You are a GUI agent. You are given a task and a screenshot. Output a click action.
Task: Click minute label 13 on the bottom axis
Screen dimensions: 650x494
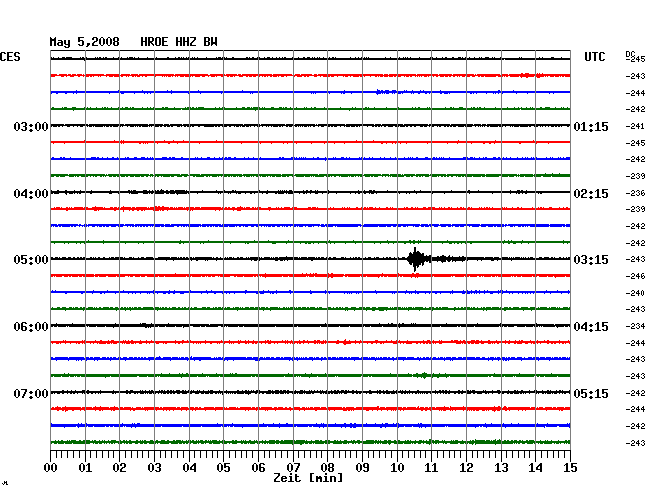point(501,468)
